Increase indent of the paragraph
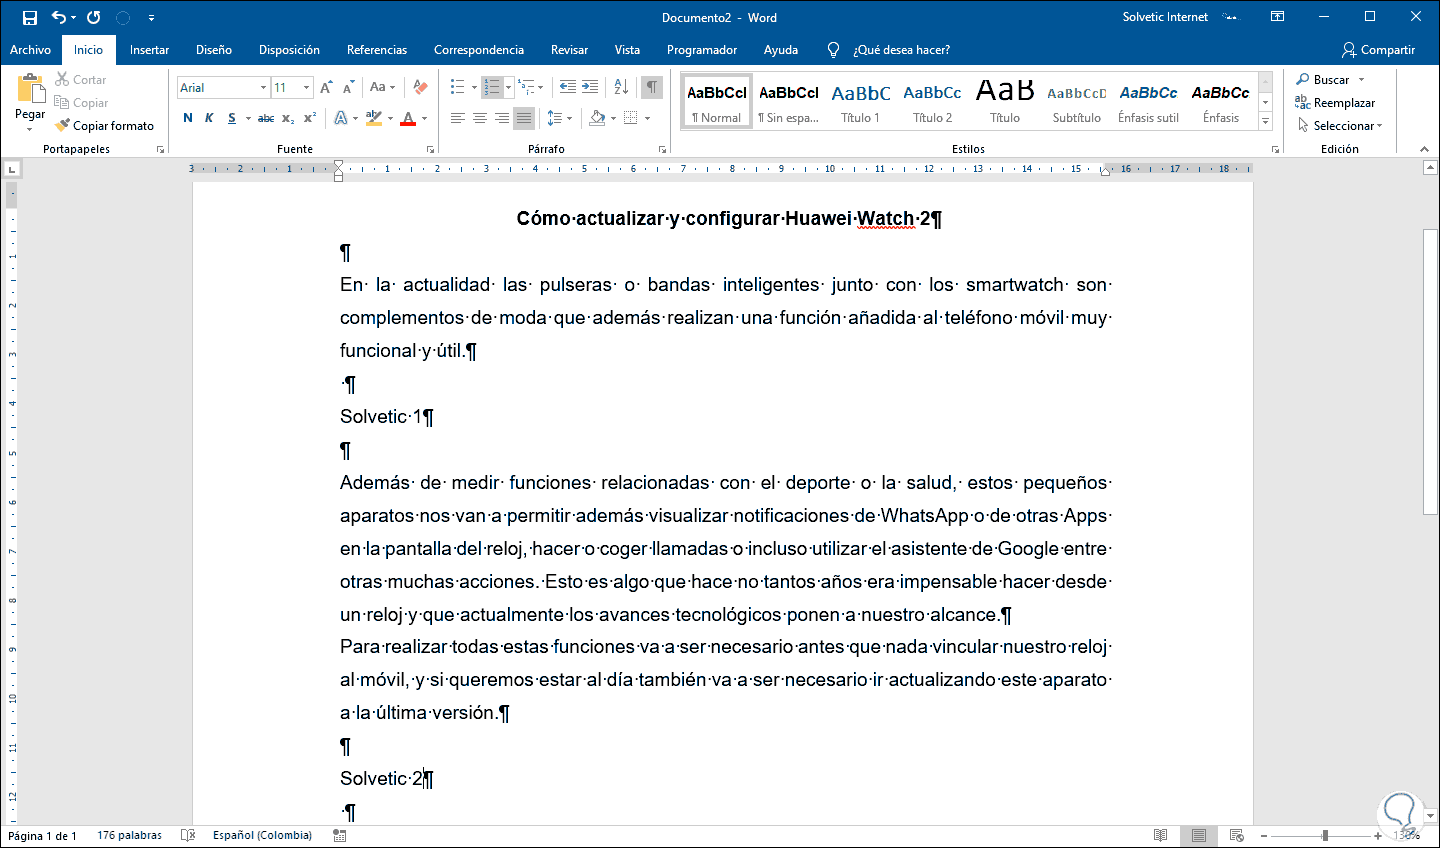 tap(590, 87)
